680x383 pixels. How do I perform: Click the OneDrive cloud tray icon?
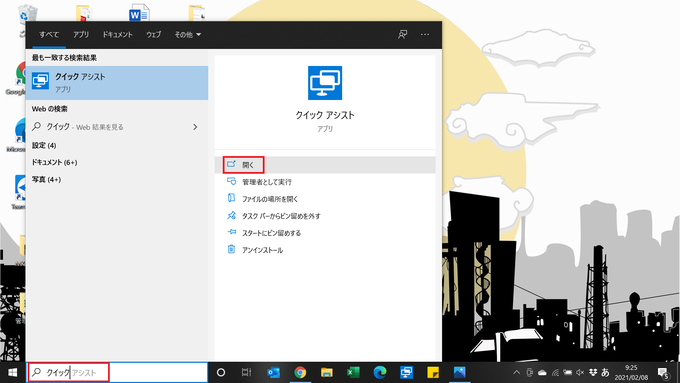[542, 372]
